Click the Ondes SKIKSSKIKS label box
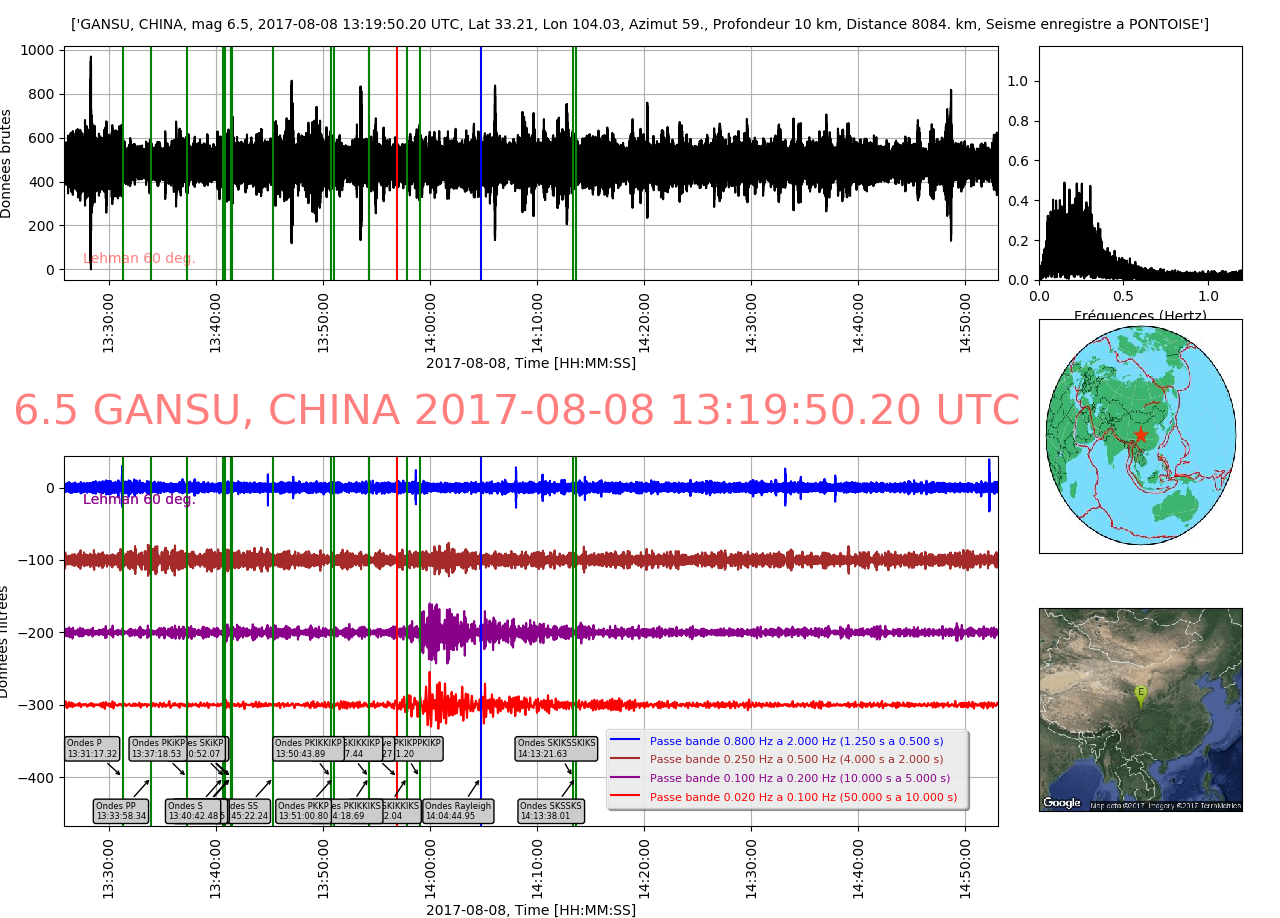This screenshot has height=918, width=1280. pyautogui.click(x=557, y=749)
